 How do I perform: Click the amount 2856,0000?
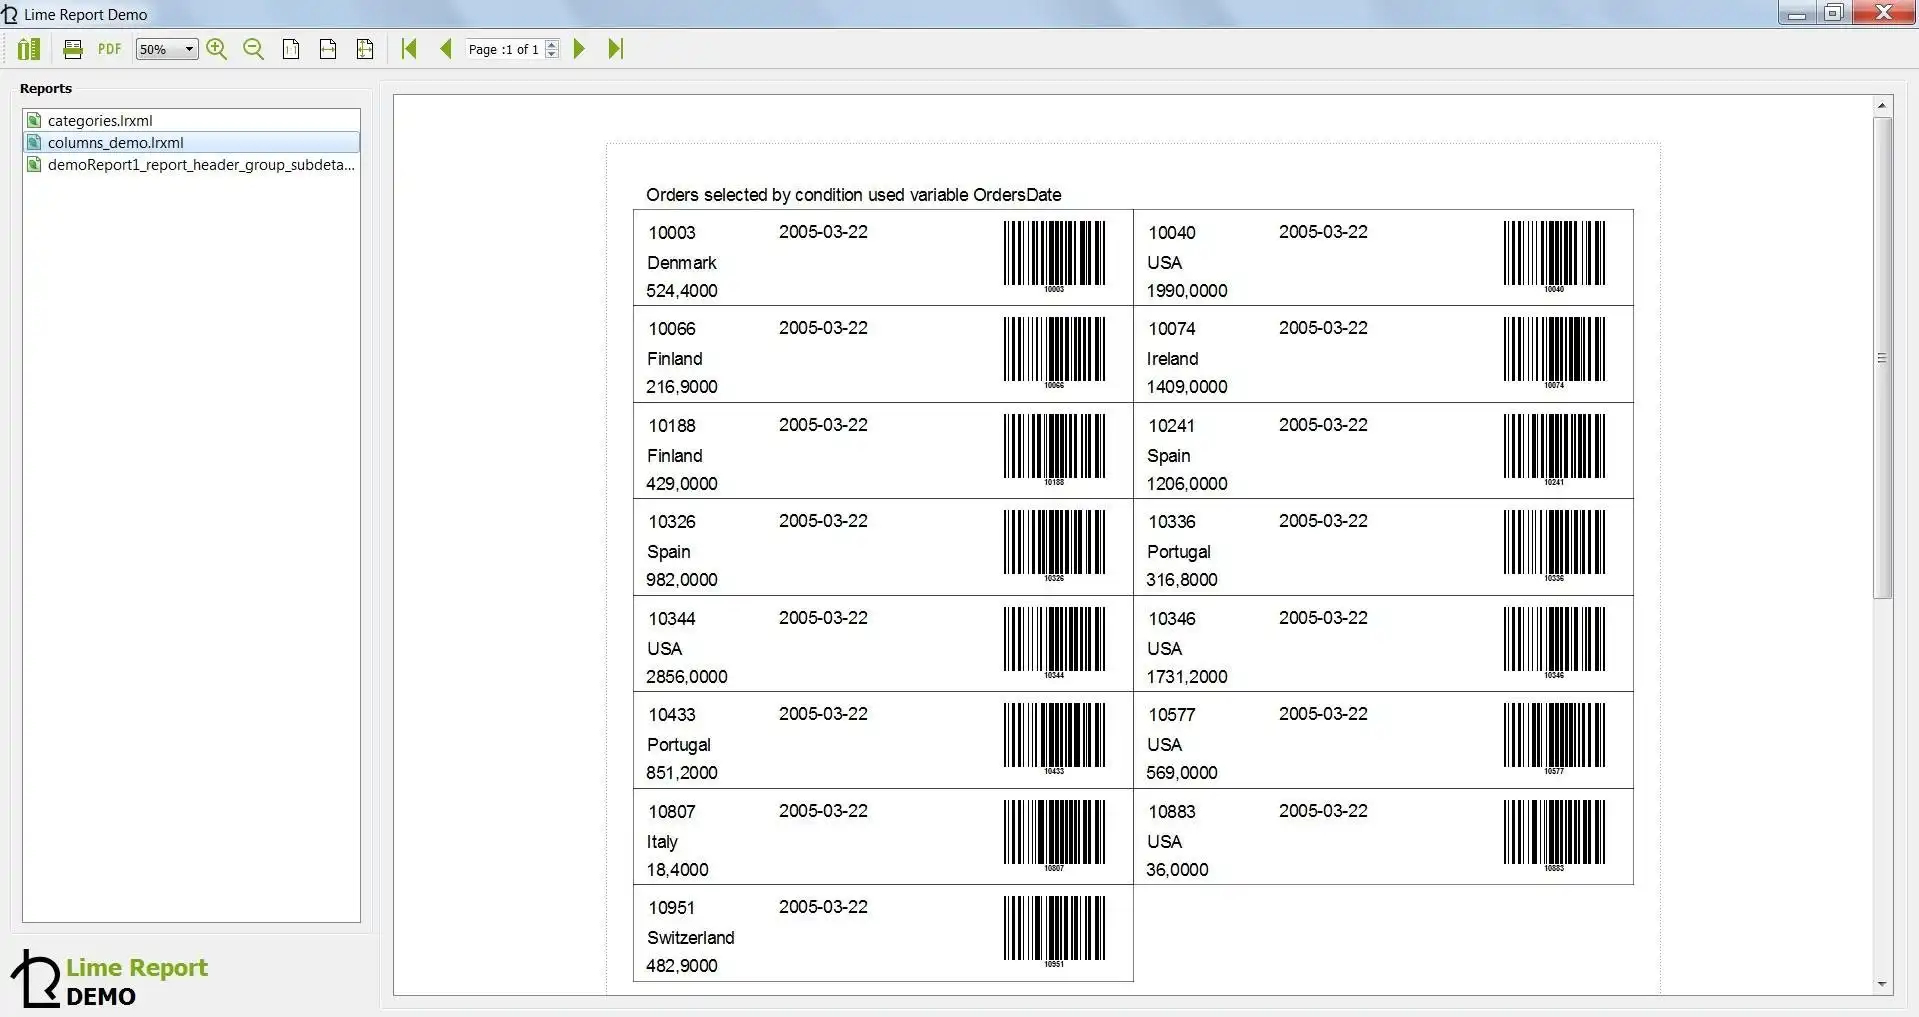[687, 677]
